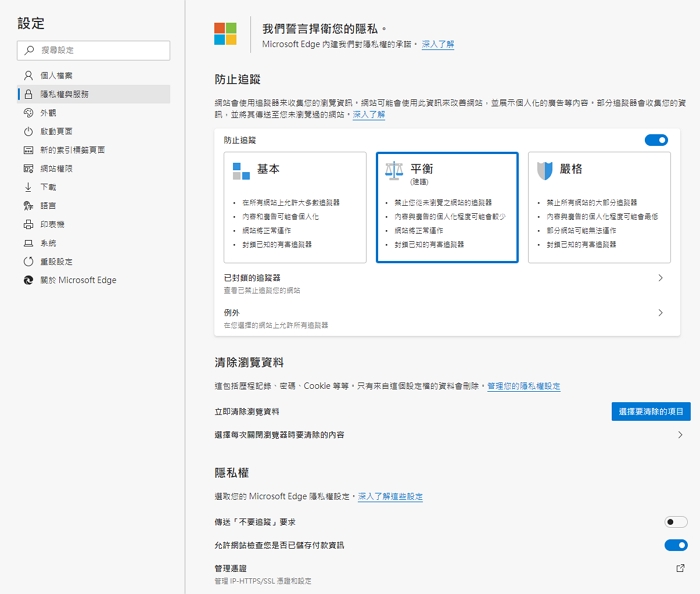Click 深入了解 link next to the privacy promise

click(x=438, y=44)
